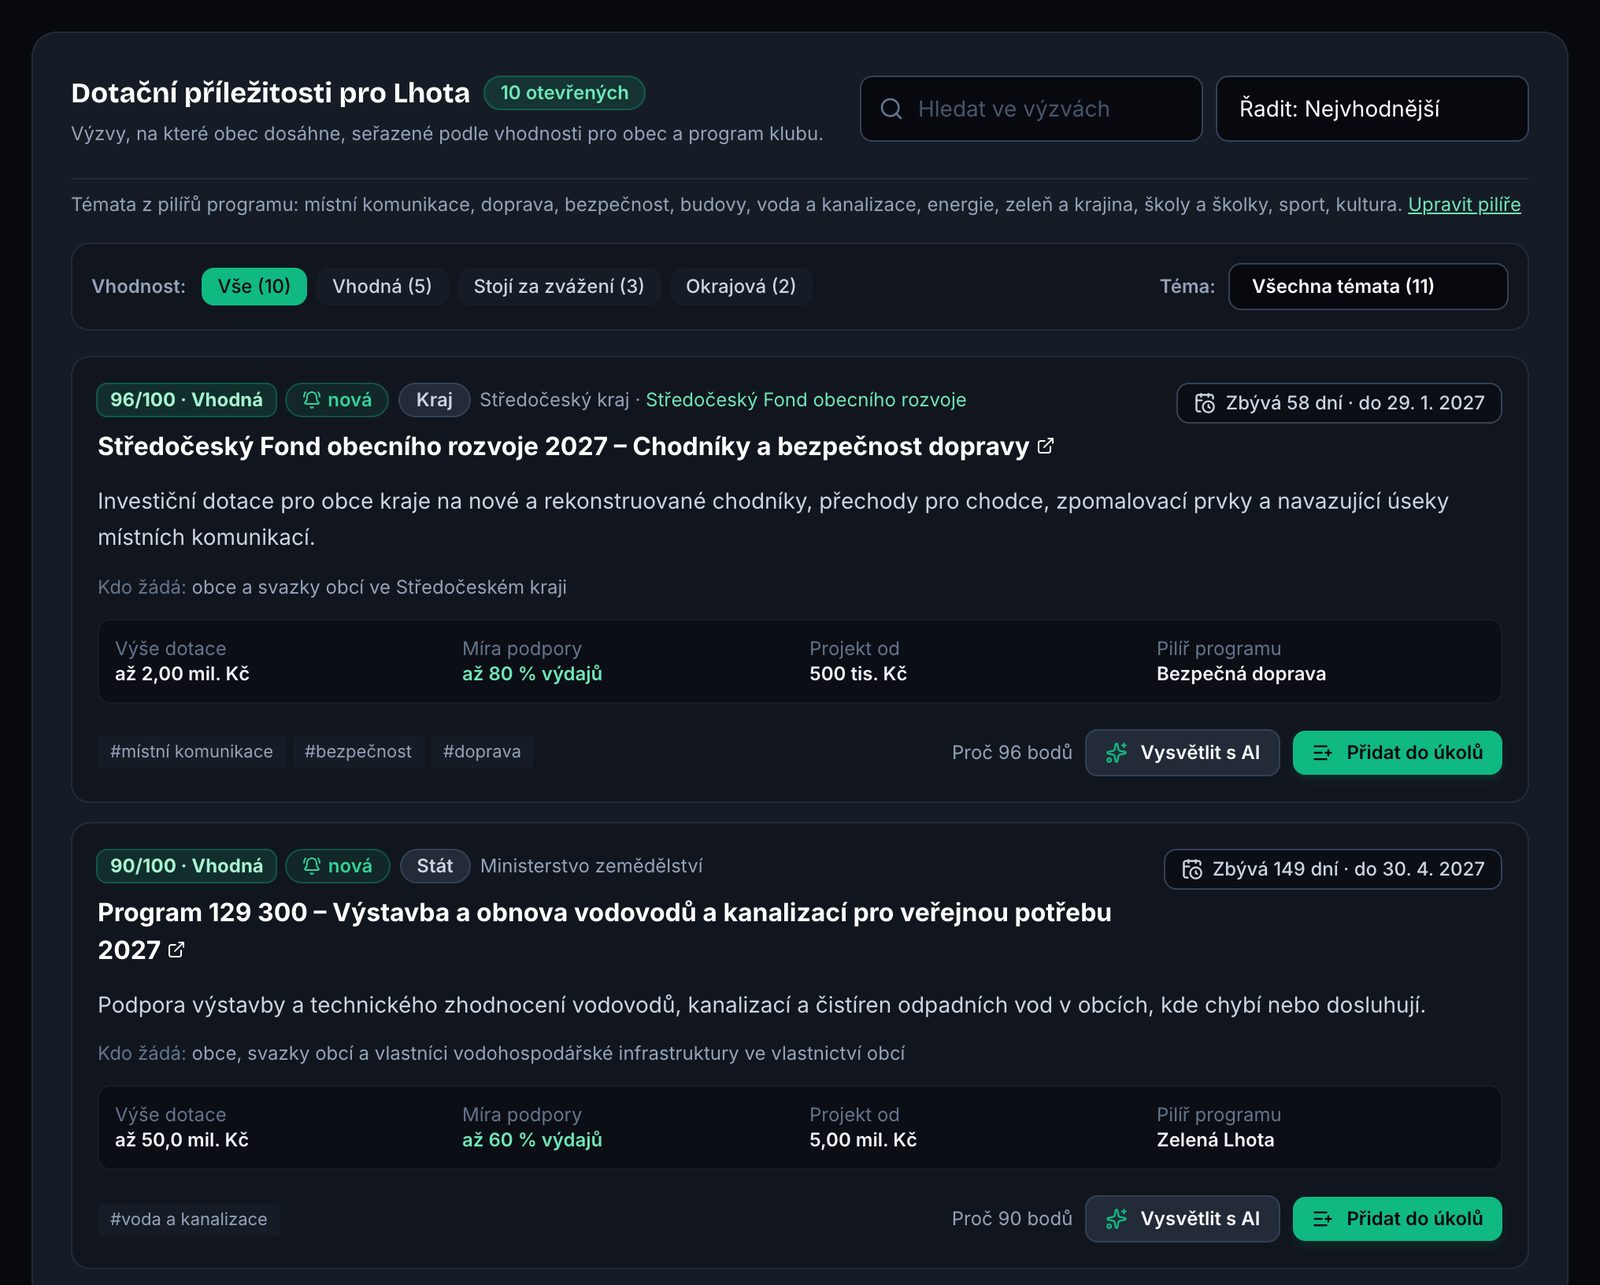Image resolution: width=1600 pixels, height=1285 pixels.
Task: Click the #doprava tag
Action: click(x=482, y=752)
